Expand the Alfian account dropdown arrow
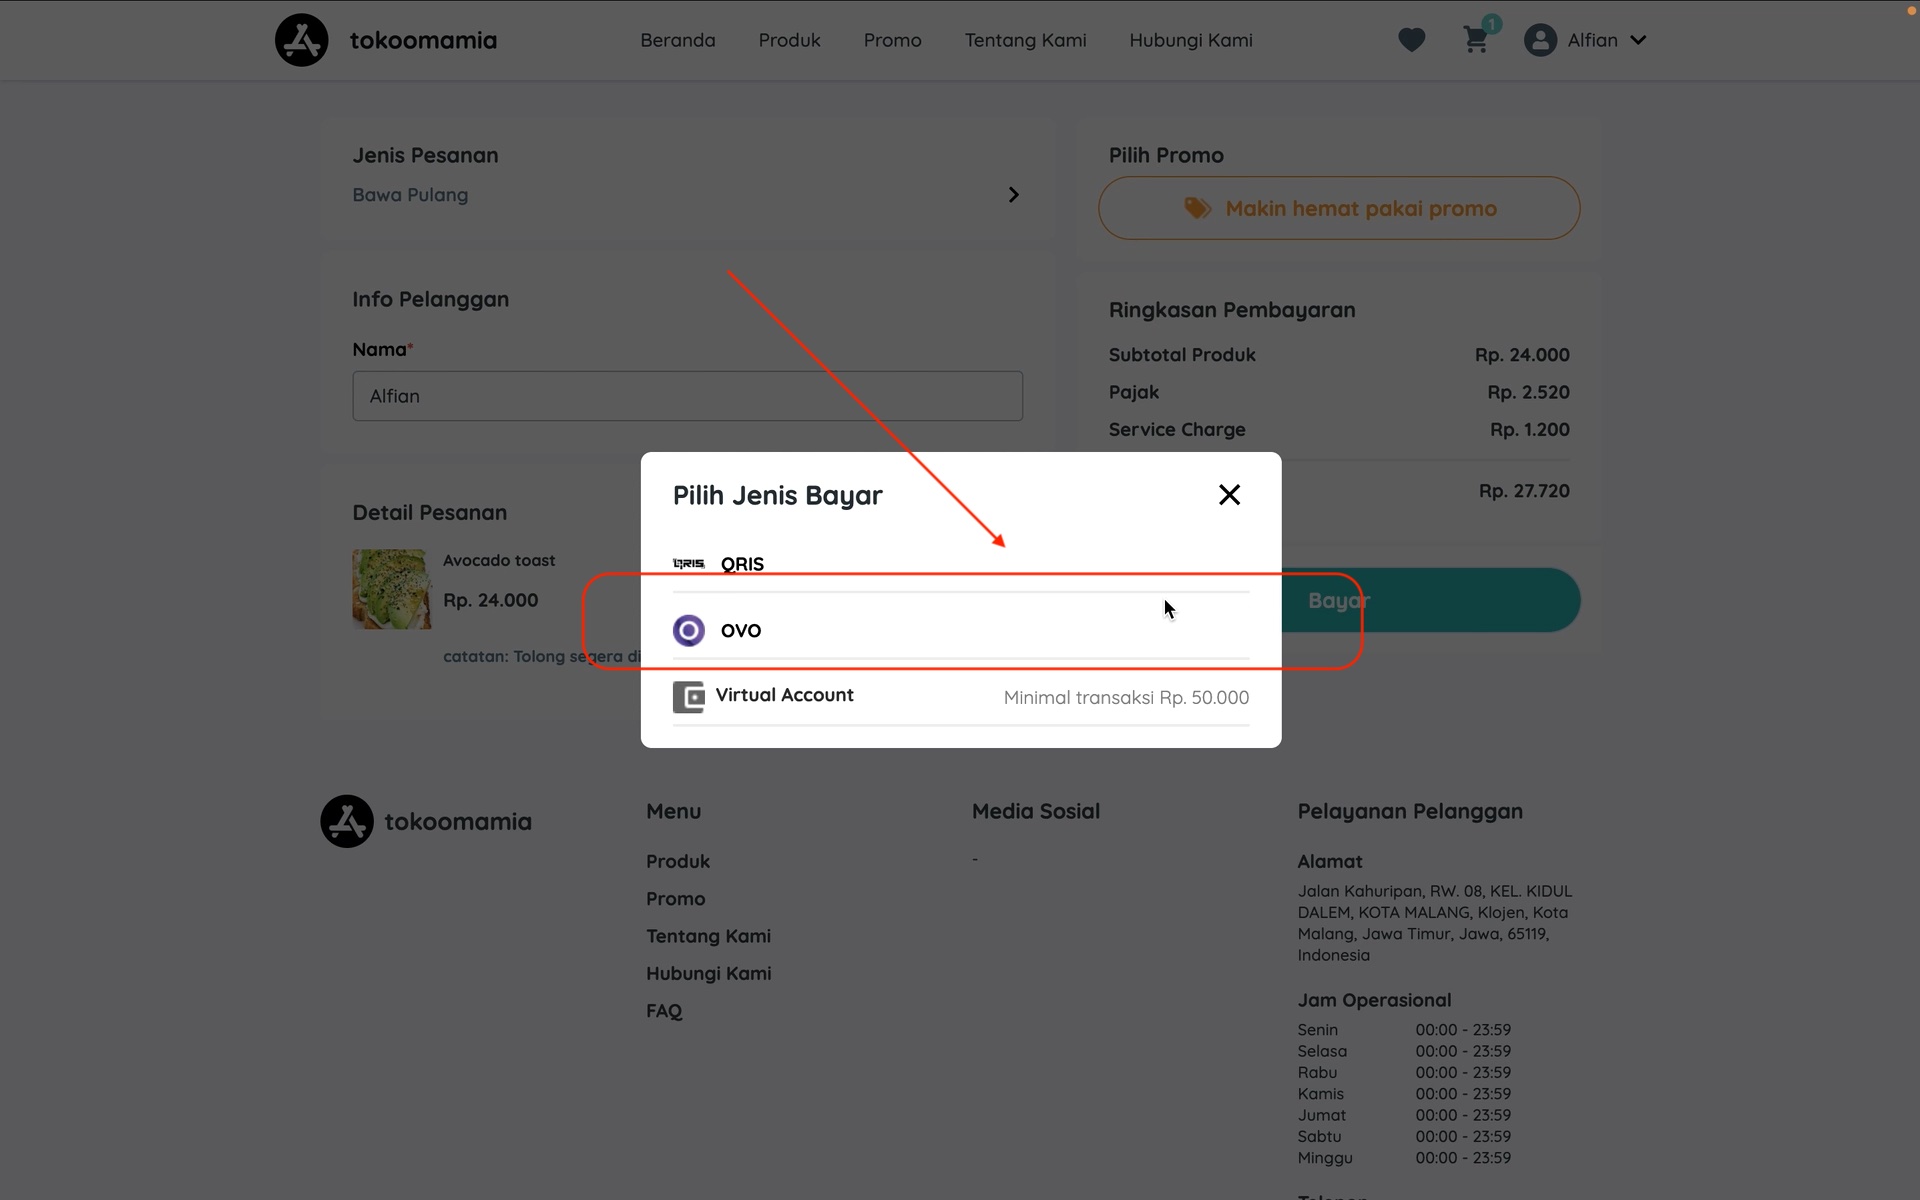 (x=1638, y=40)
